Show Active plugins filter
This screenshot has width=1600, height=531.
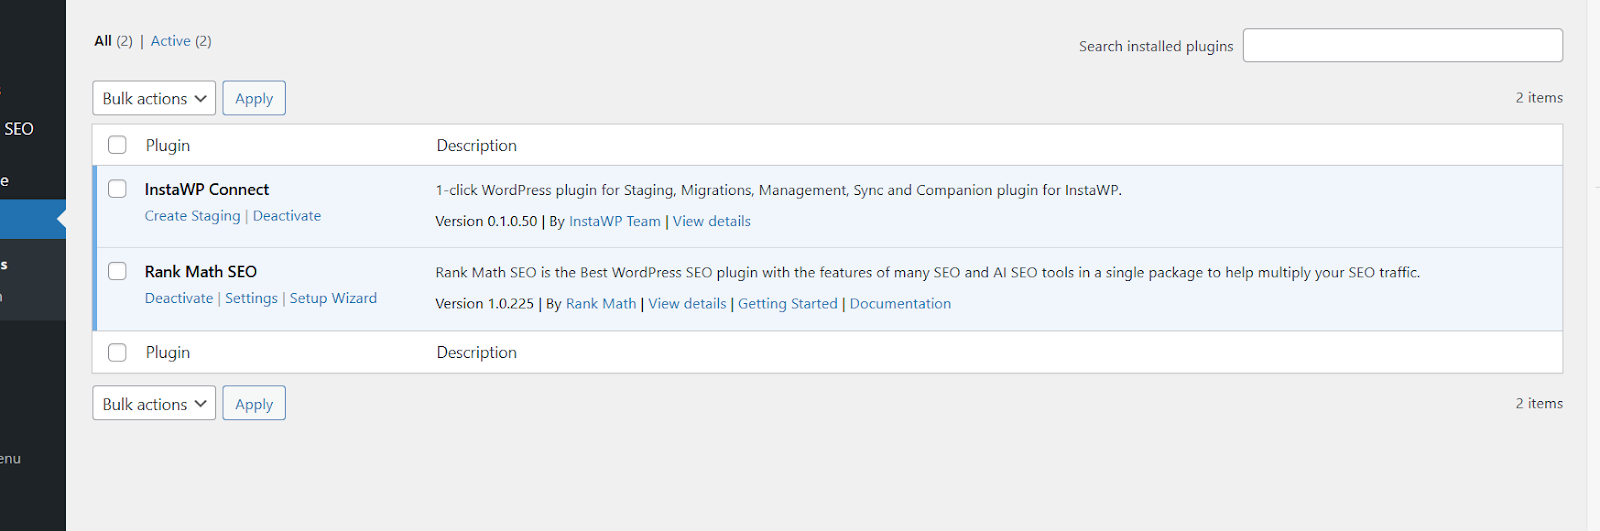click(x=181, y=41)
